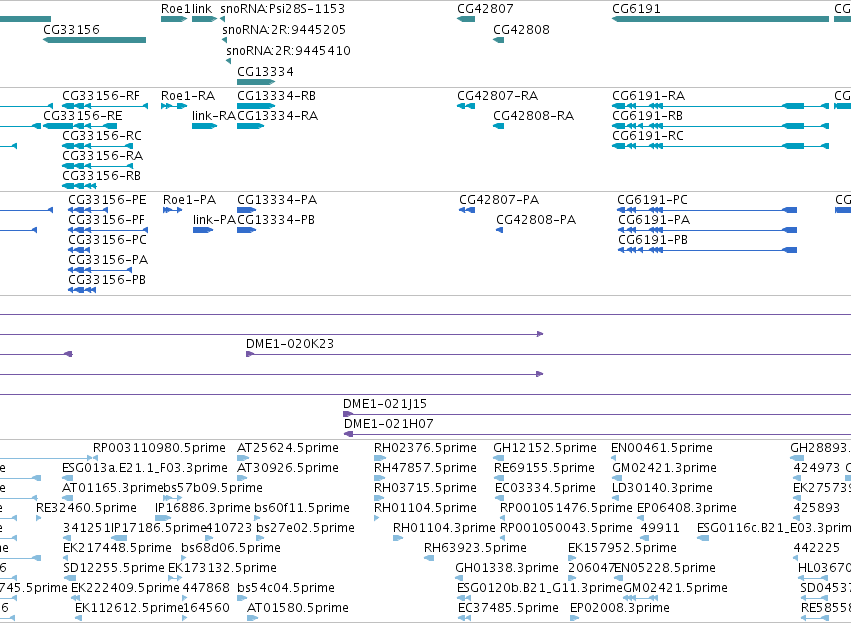The height and width of the screenshot is (623, 851).
Task: Click the CG33156 gene label
Action: click(72, 29)
